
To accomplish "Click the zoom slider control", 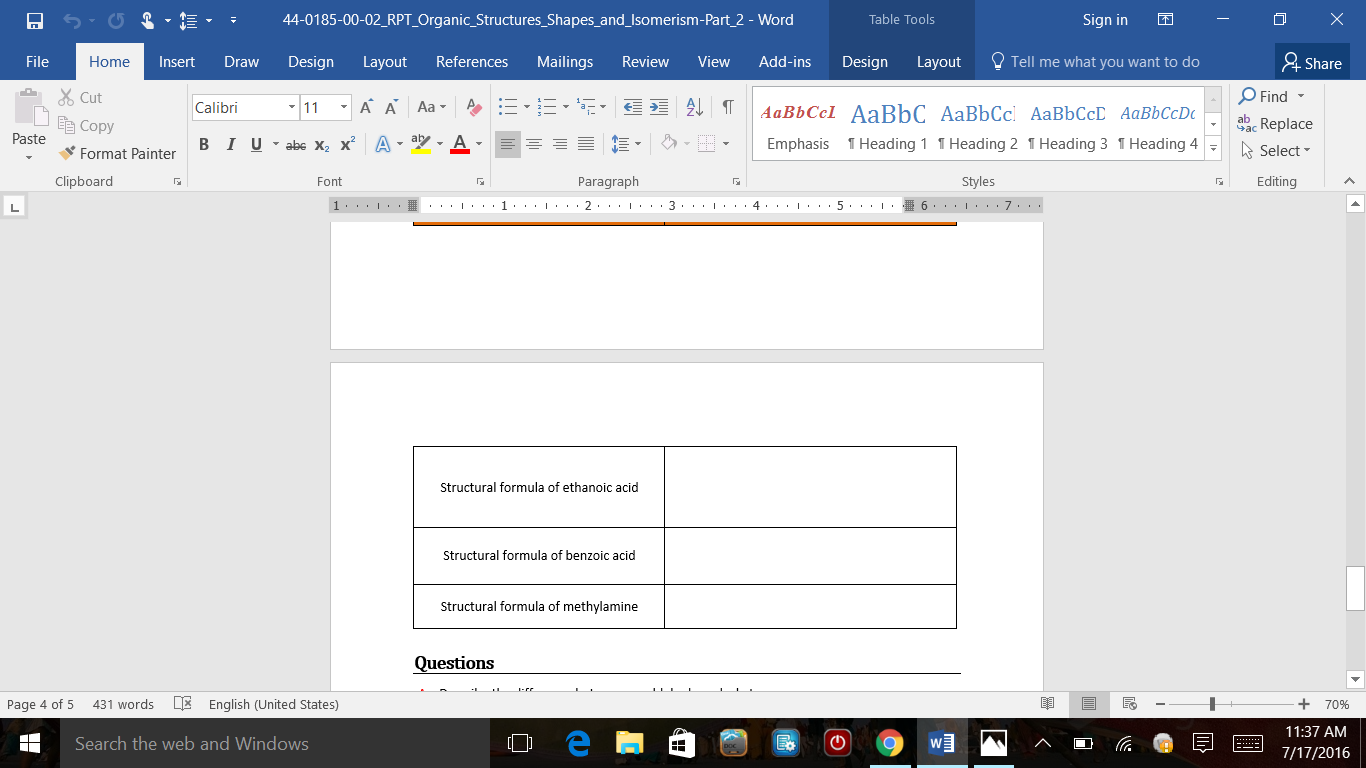I will coord(1212,704).
